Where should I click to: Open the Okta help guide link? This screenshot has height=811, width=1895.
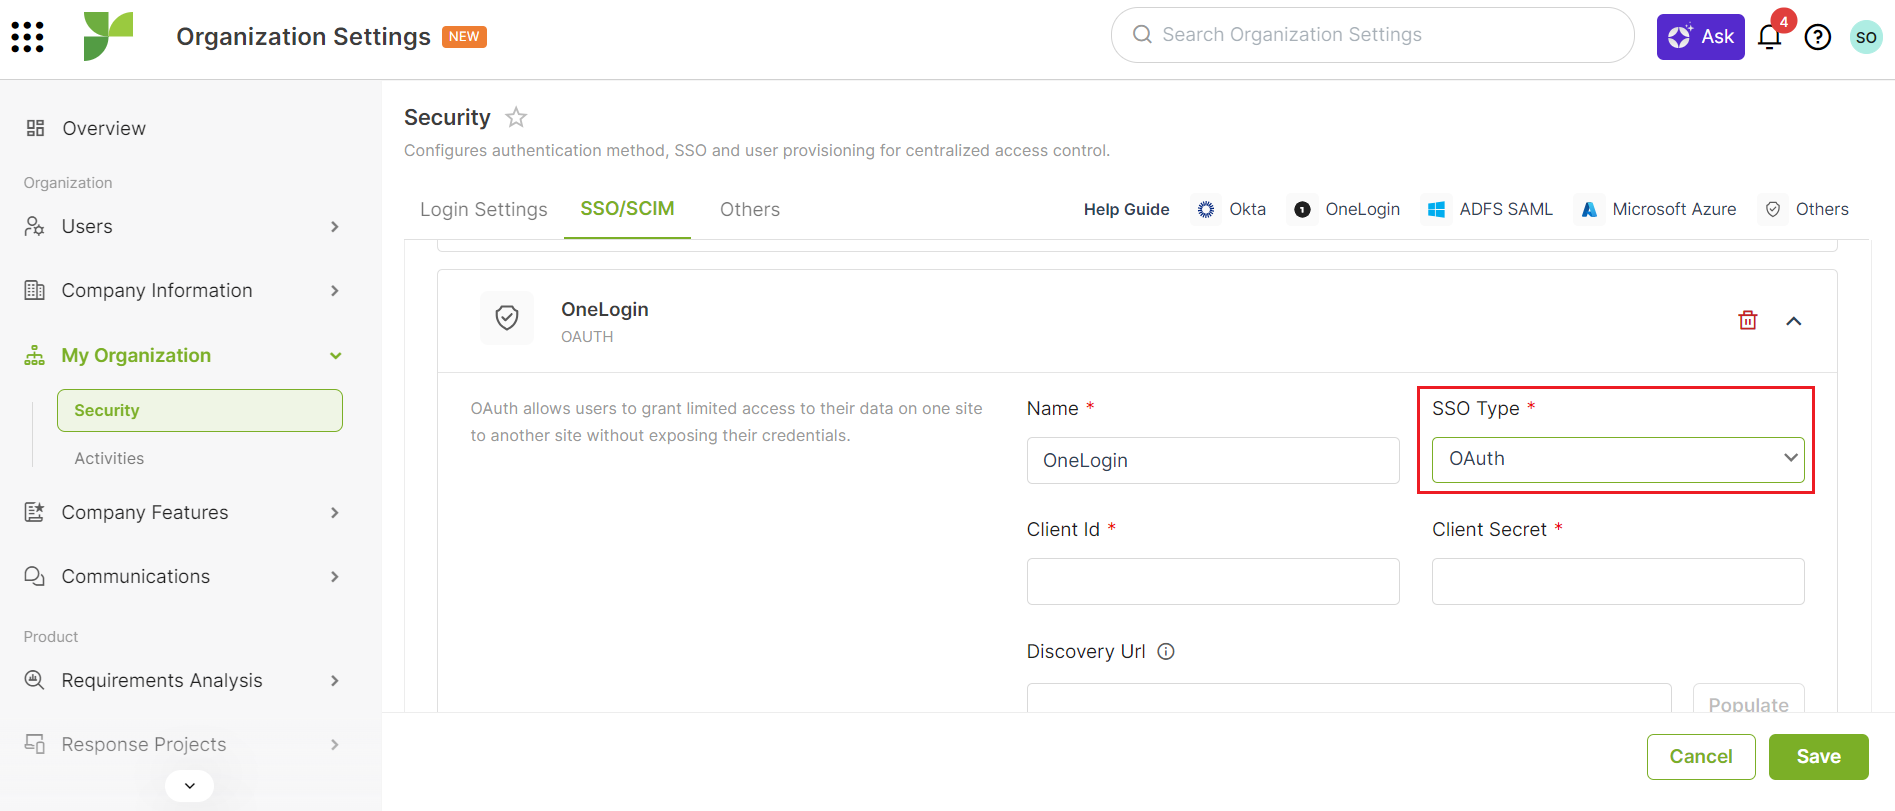[x=1231, y=209]
